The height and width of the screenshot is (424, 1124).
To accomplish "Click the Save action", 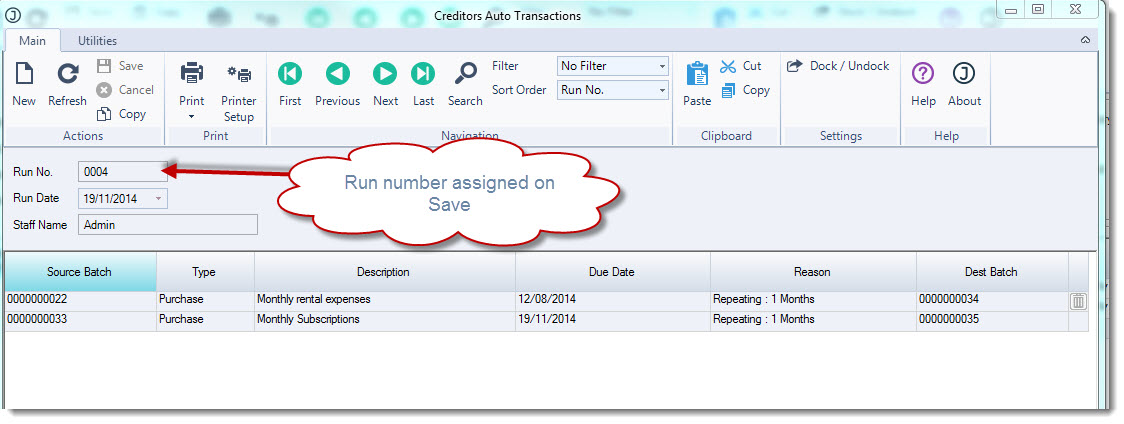I will [x=120, y=66].
